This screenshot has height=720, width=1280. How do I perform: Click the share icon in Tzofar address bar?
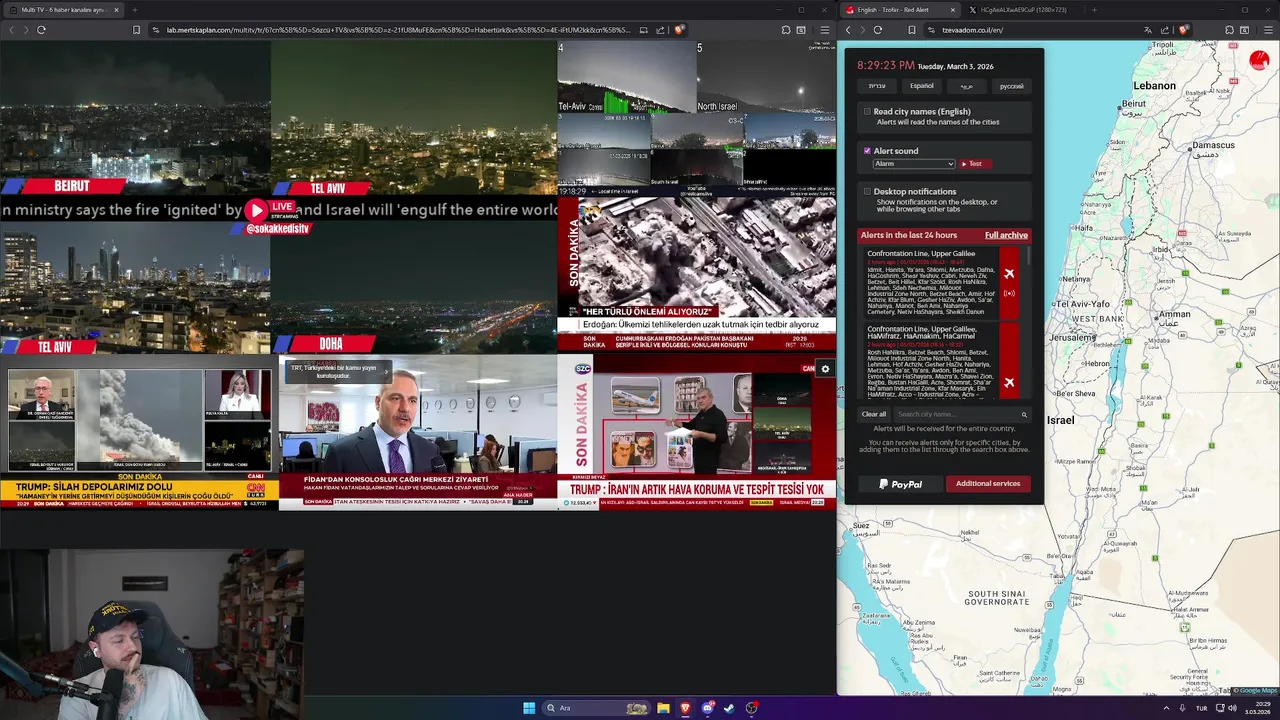coord(1165,30)
